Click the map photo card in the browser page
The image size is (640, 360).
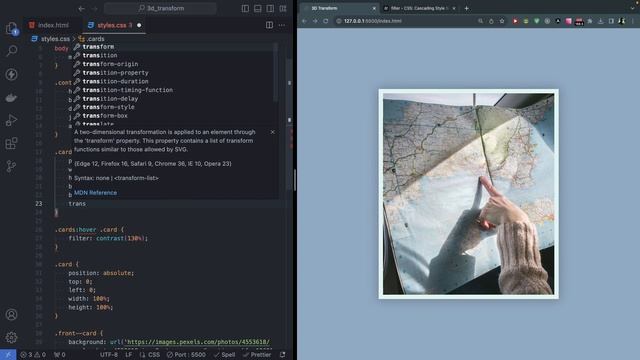[x=469, y=194]
